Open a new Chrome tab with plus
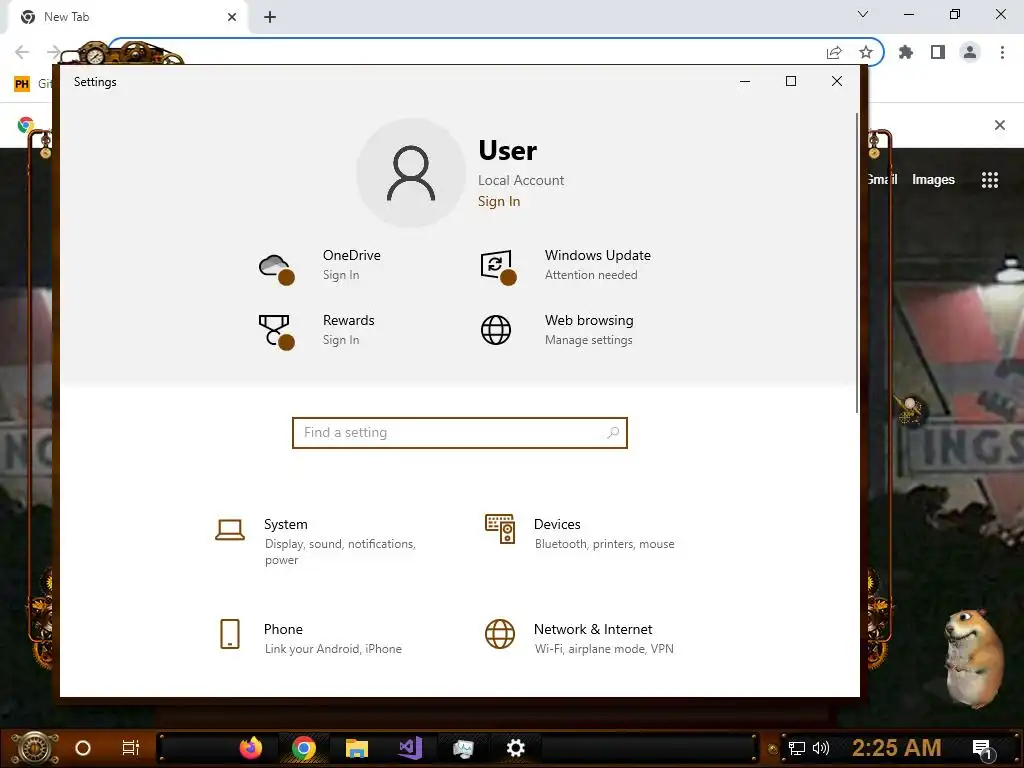This screenshot has height=768, width=1024. tap(270, 18)
